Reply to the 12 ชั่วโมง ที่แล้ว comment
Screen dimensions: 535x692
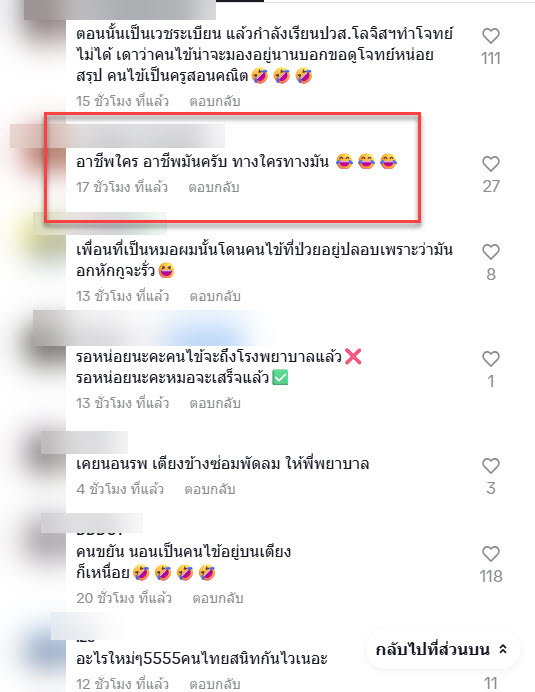click(x=215, y=684)
